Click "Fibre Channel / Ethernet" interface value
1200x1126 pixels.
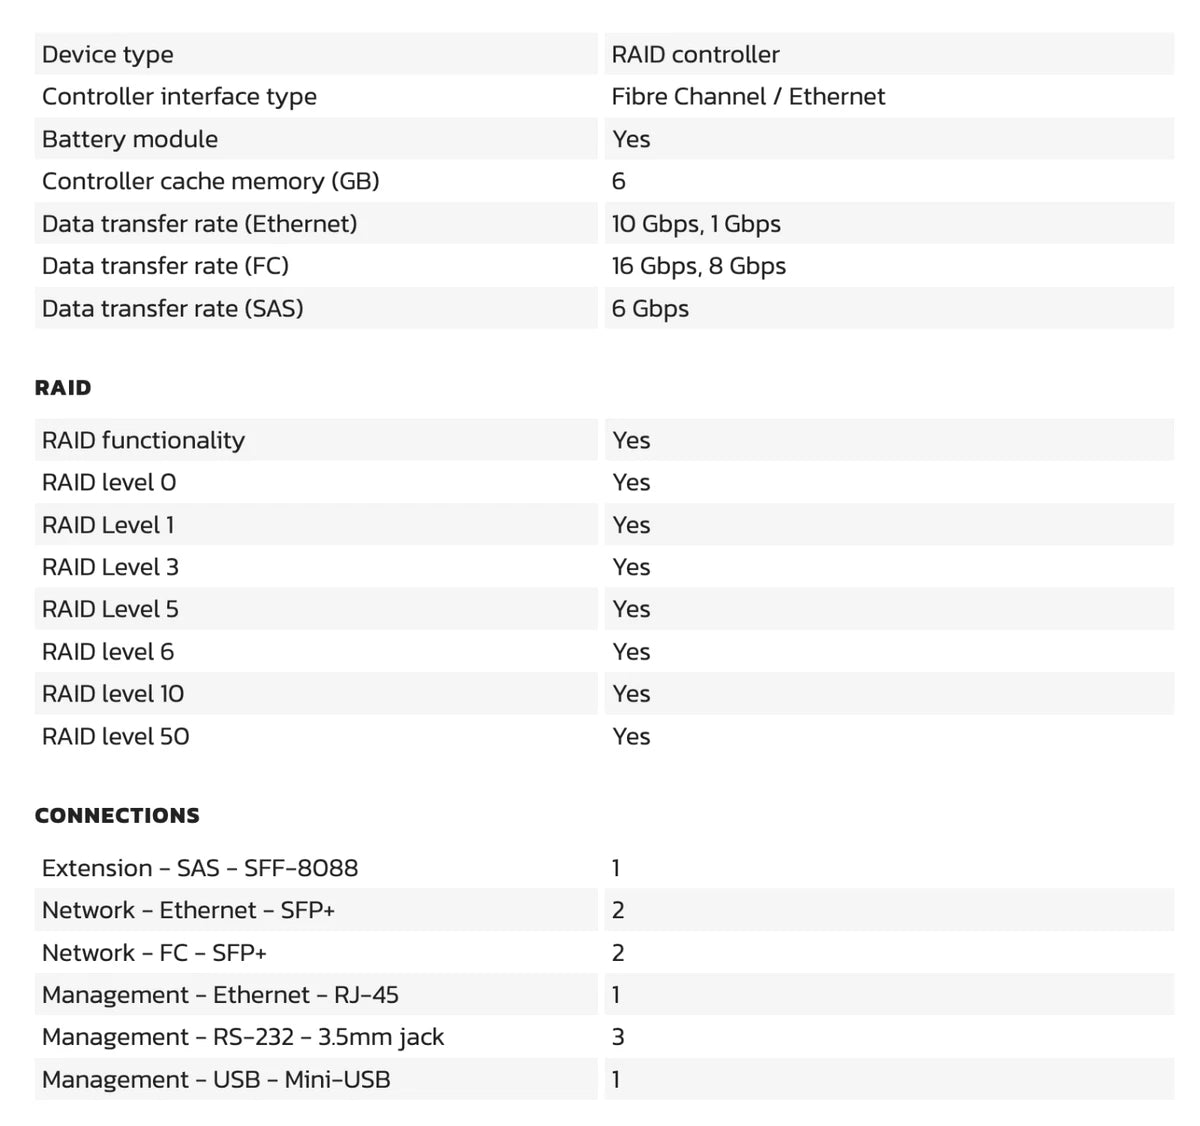pyautogui.click(x=748, y=97)
